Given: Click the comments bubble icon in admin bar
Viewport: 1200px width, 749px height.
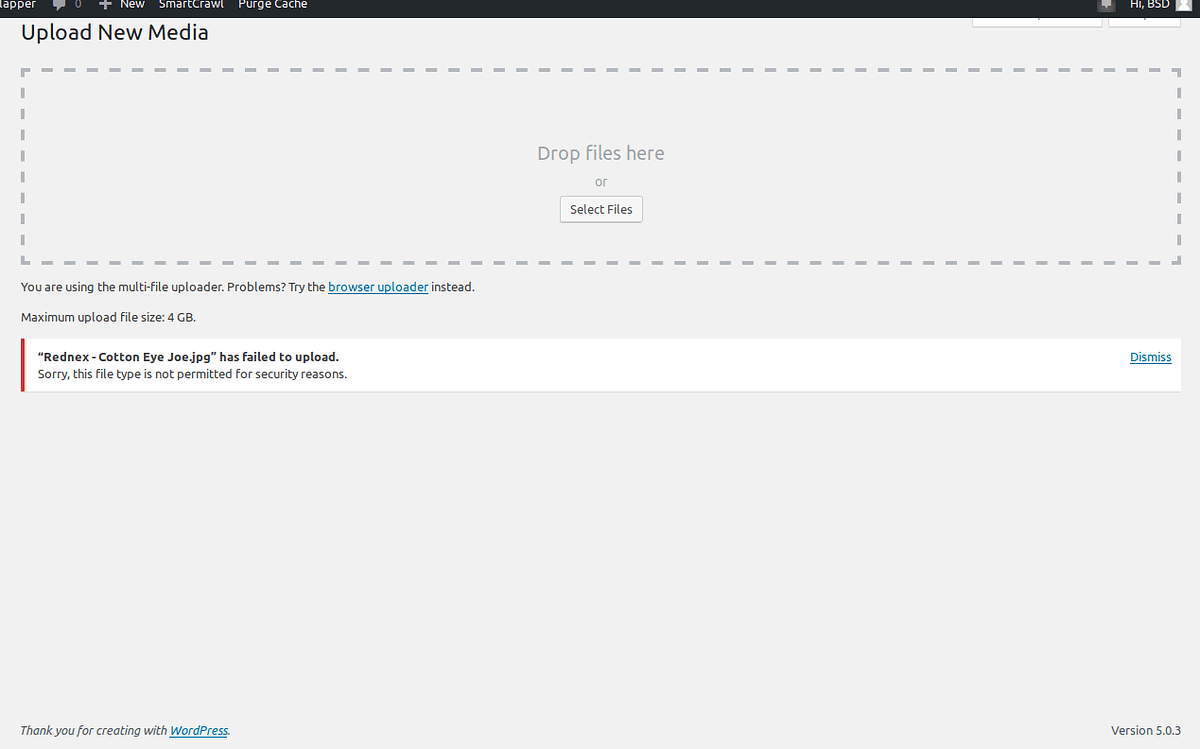Looking at the screenshot, I should coord(60,5).
